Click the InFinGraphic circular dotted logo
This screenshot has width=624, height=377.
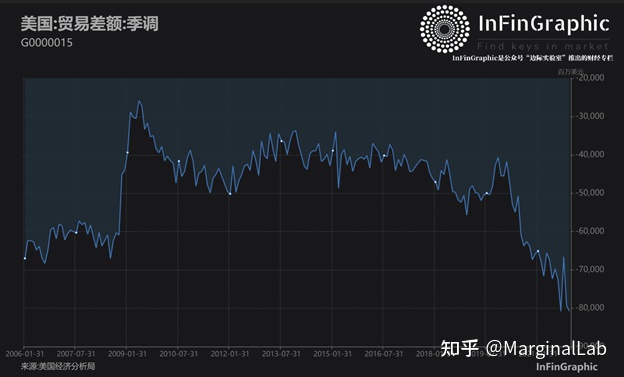pyautogui.click(x=445, y=29)
